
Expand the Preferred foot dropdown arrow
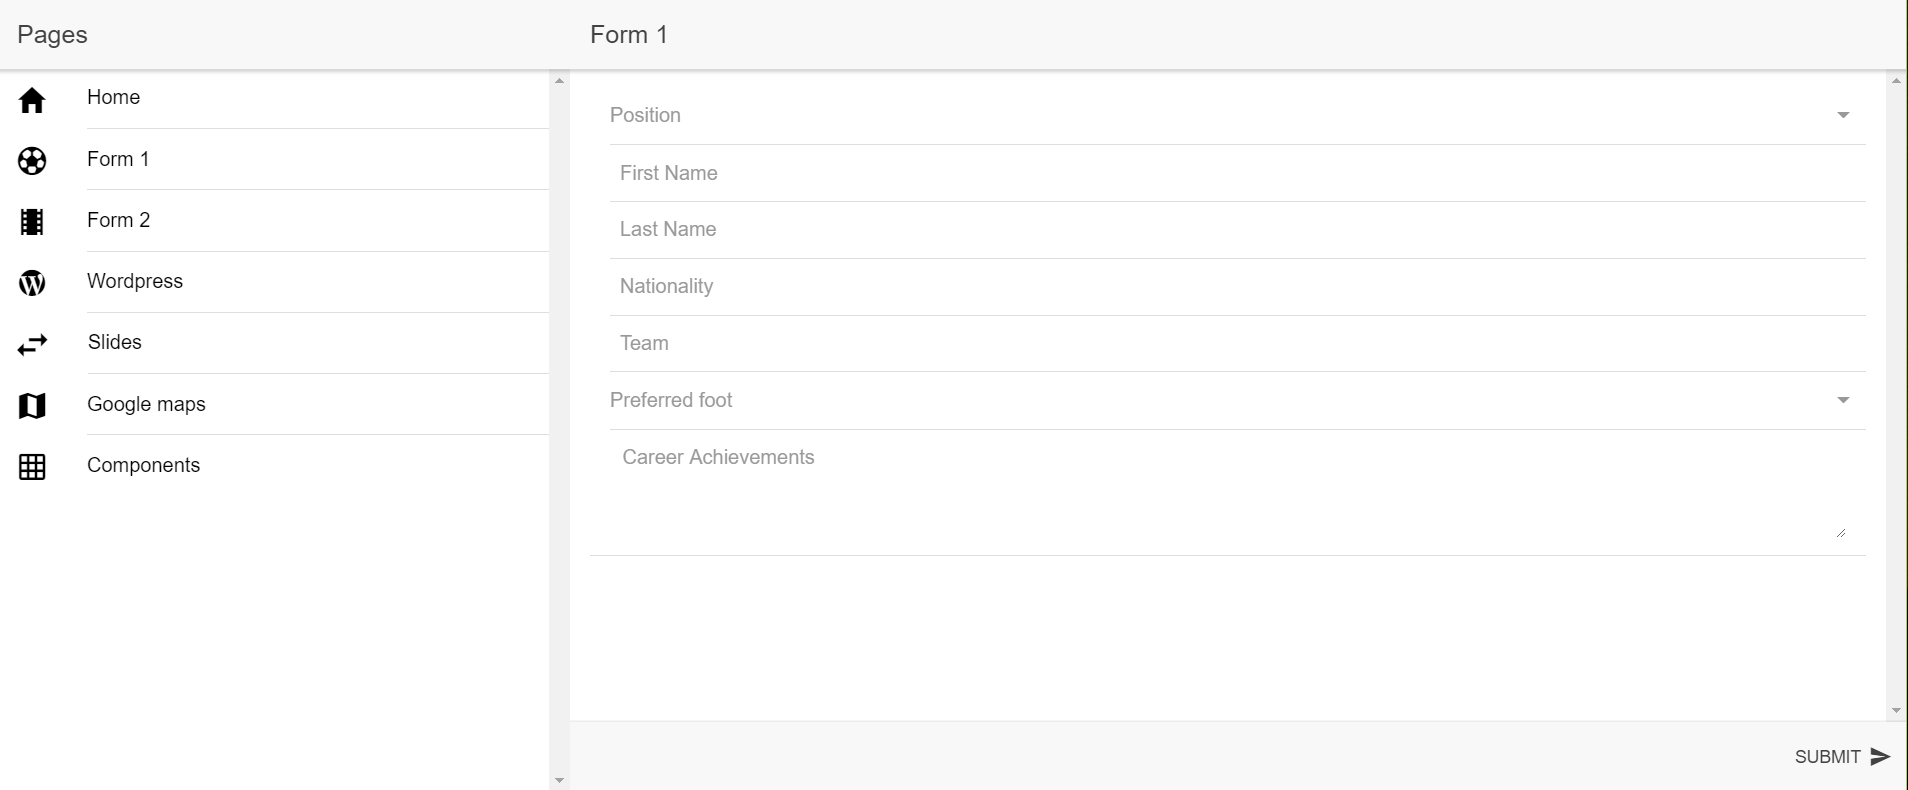coord(1843,400)
